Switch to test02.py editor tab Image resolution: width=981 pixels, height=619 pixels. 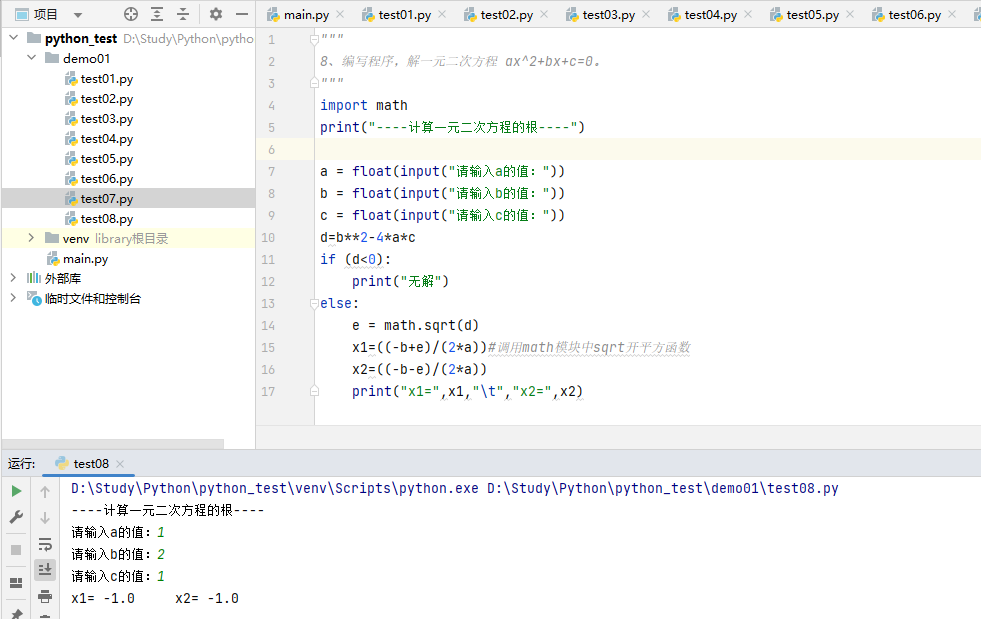click(506, 14)
